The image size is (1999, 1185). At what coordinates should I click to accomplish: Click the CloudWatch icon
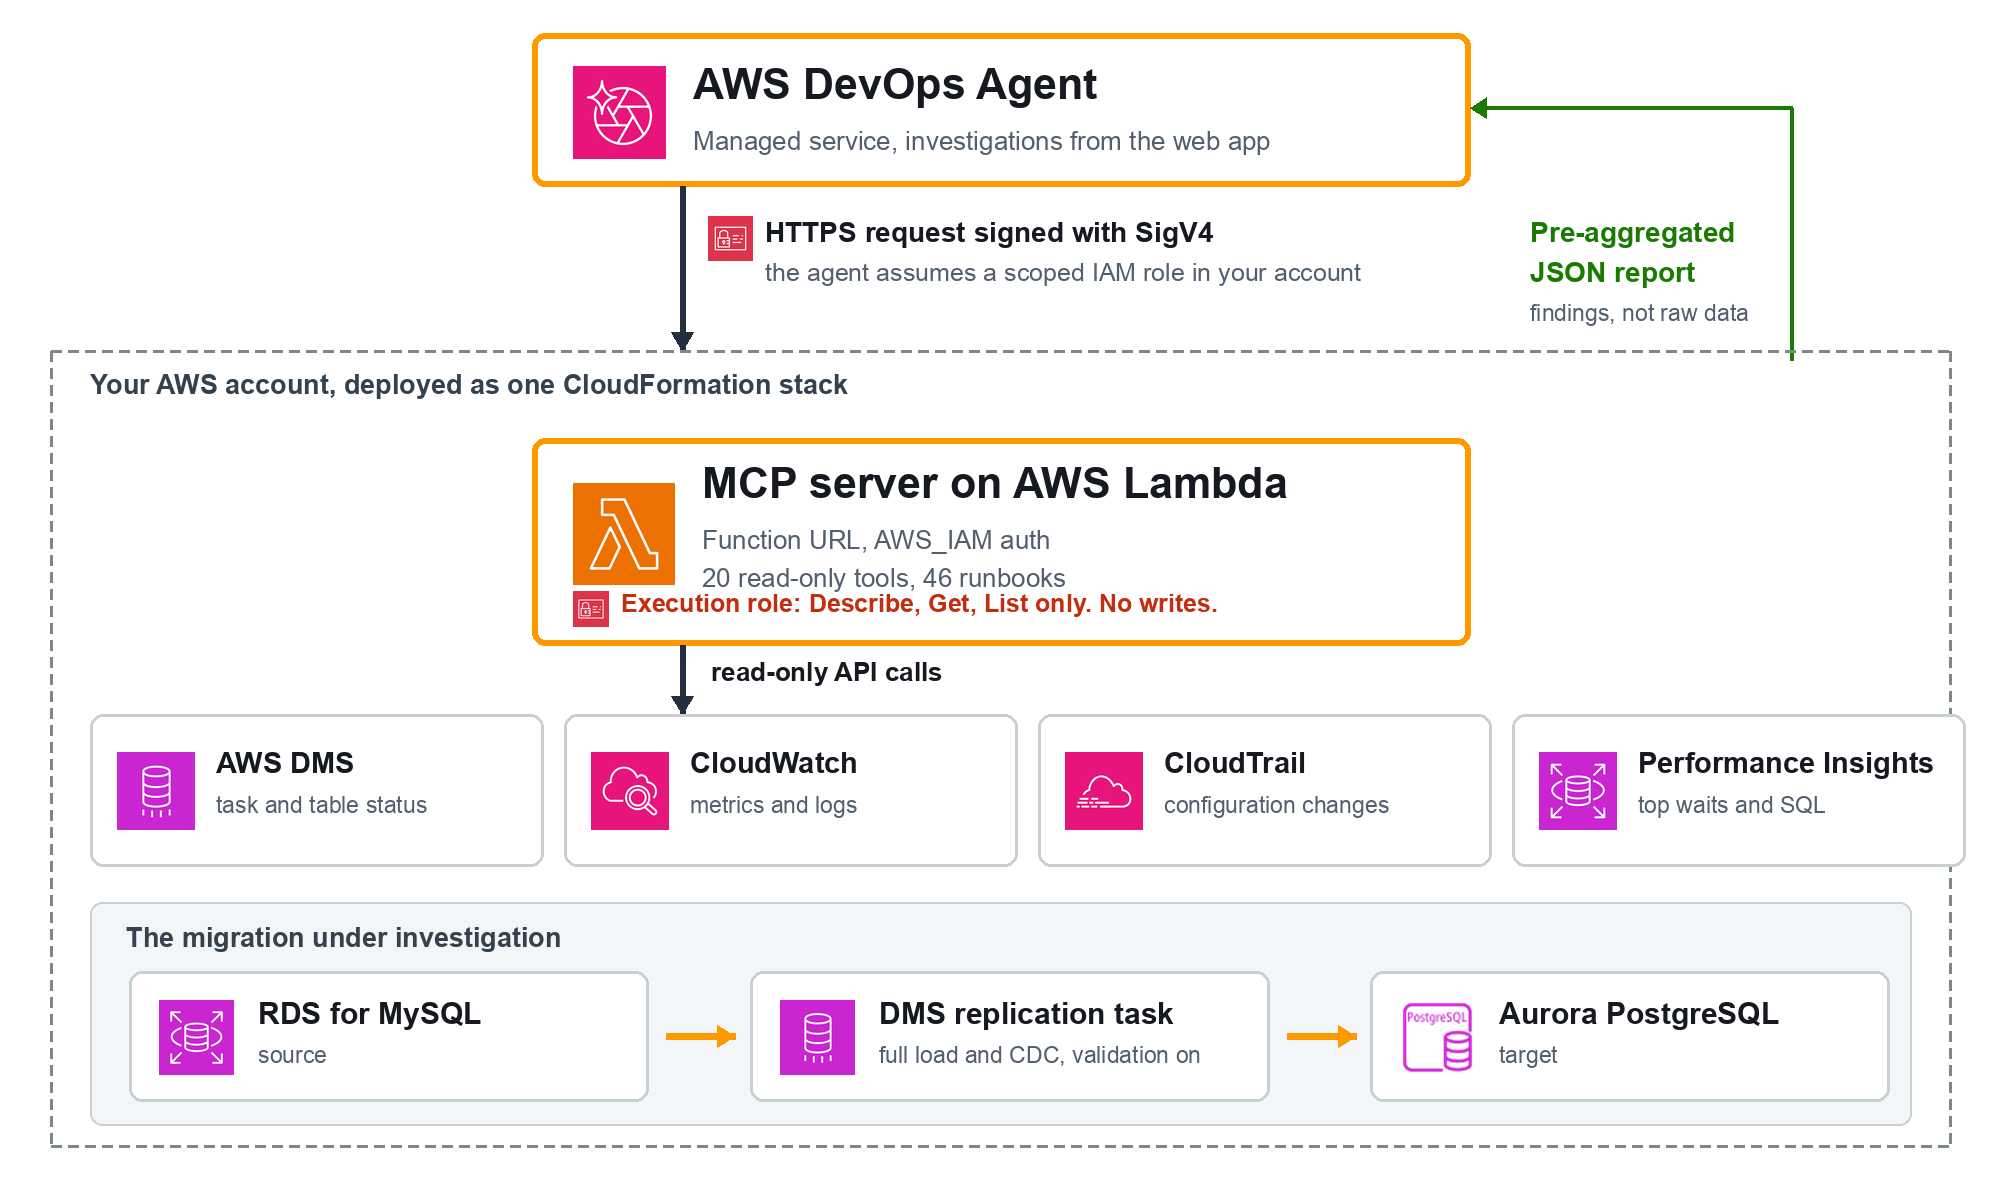pyautogui.click(x=630, y=791)
